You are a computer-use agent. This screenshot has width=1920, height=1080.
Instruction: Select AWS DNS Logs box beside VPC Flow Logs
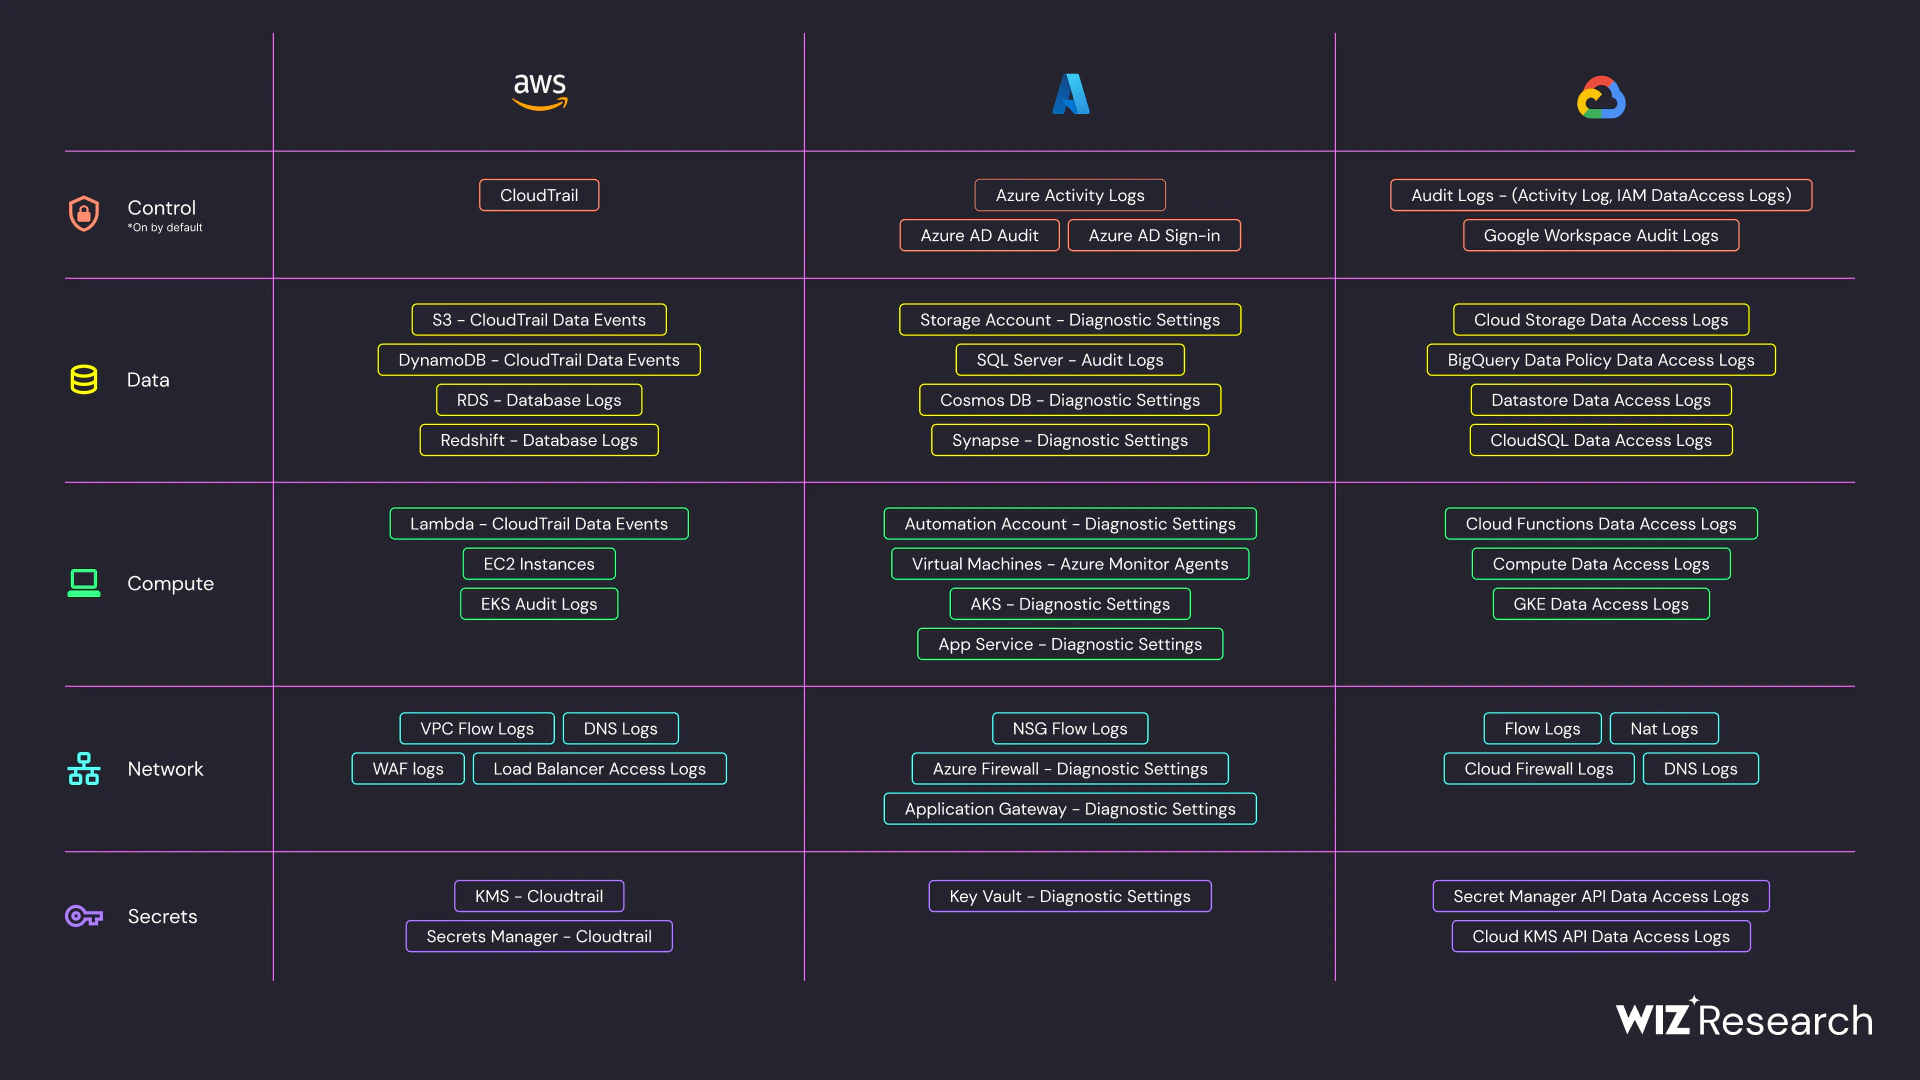click(x=621, y=729)
